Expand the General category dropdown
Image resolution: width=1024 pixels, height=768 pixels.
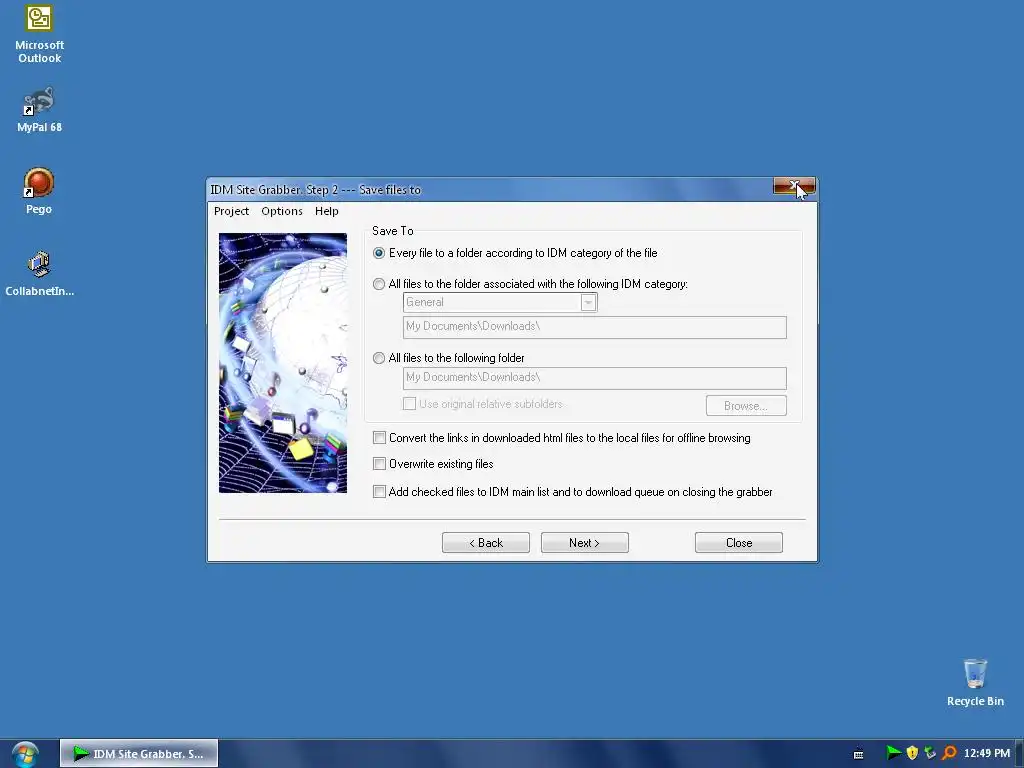coord(588,302)
